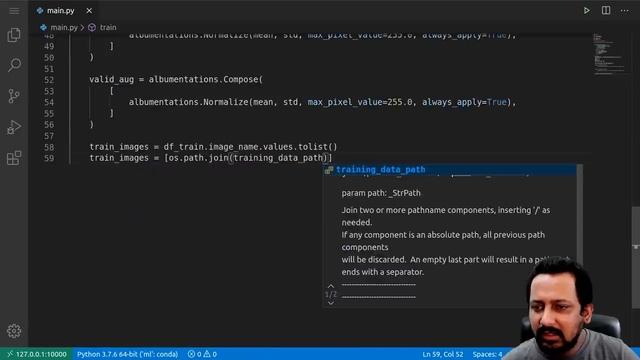Click df_train.image_name.values.tolist() on line 58

pos(250,147)
